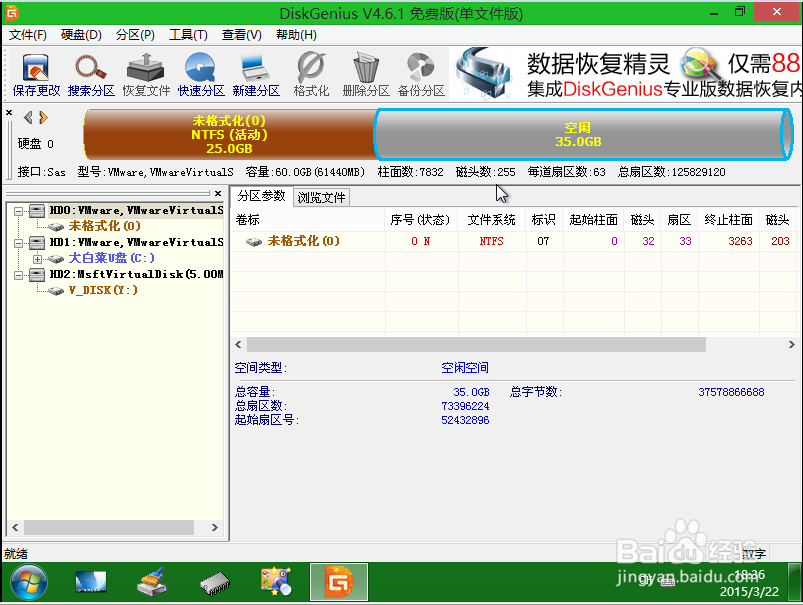Click the 空闲空间 space type value
This screenshot has width=803, height=605.
465,368
